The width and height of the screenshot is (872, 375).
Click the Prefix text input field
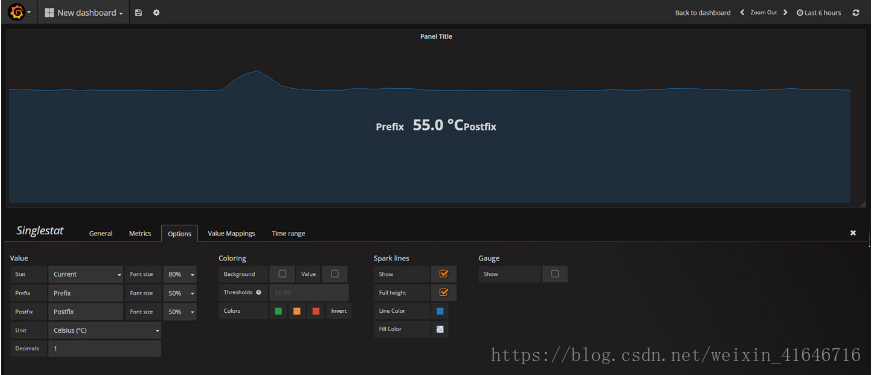point(86,293)
